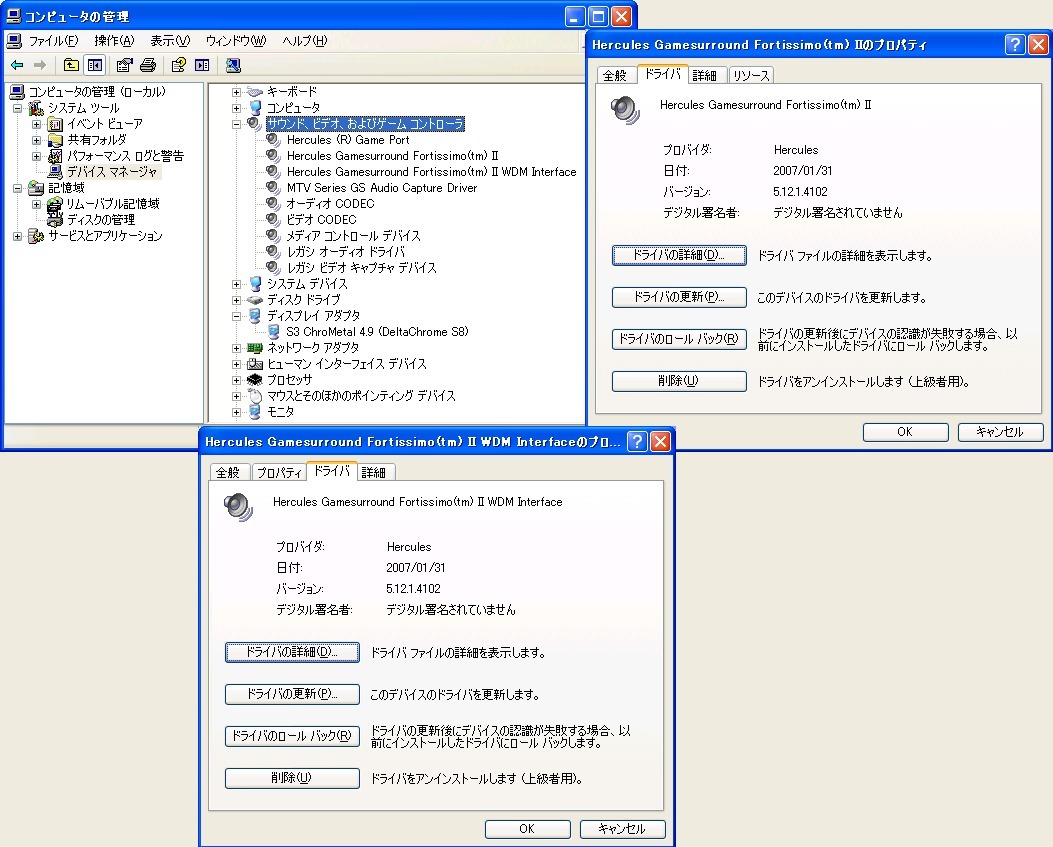
Task: Expand the ネットワーク アダプタ category
Action: pos(236,348)
